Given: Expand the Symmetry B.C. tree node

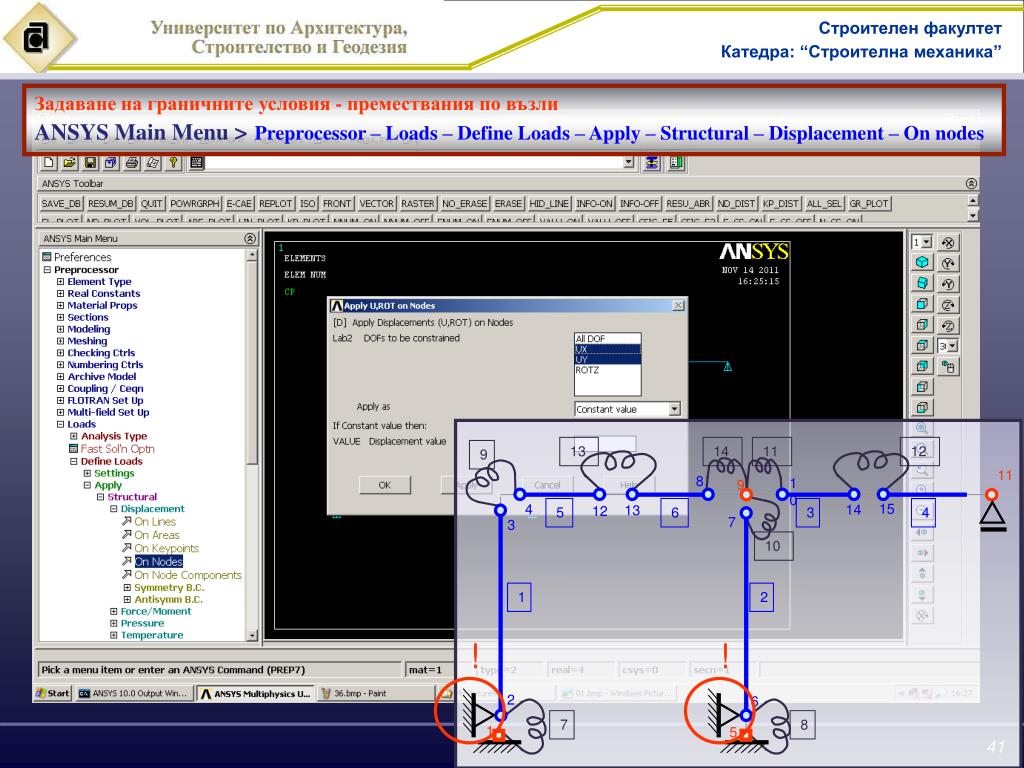Looking at the screenshot, I should click(127, 588).
